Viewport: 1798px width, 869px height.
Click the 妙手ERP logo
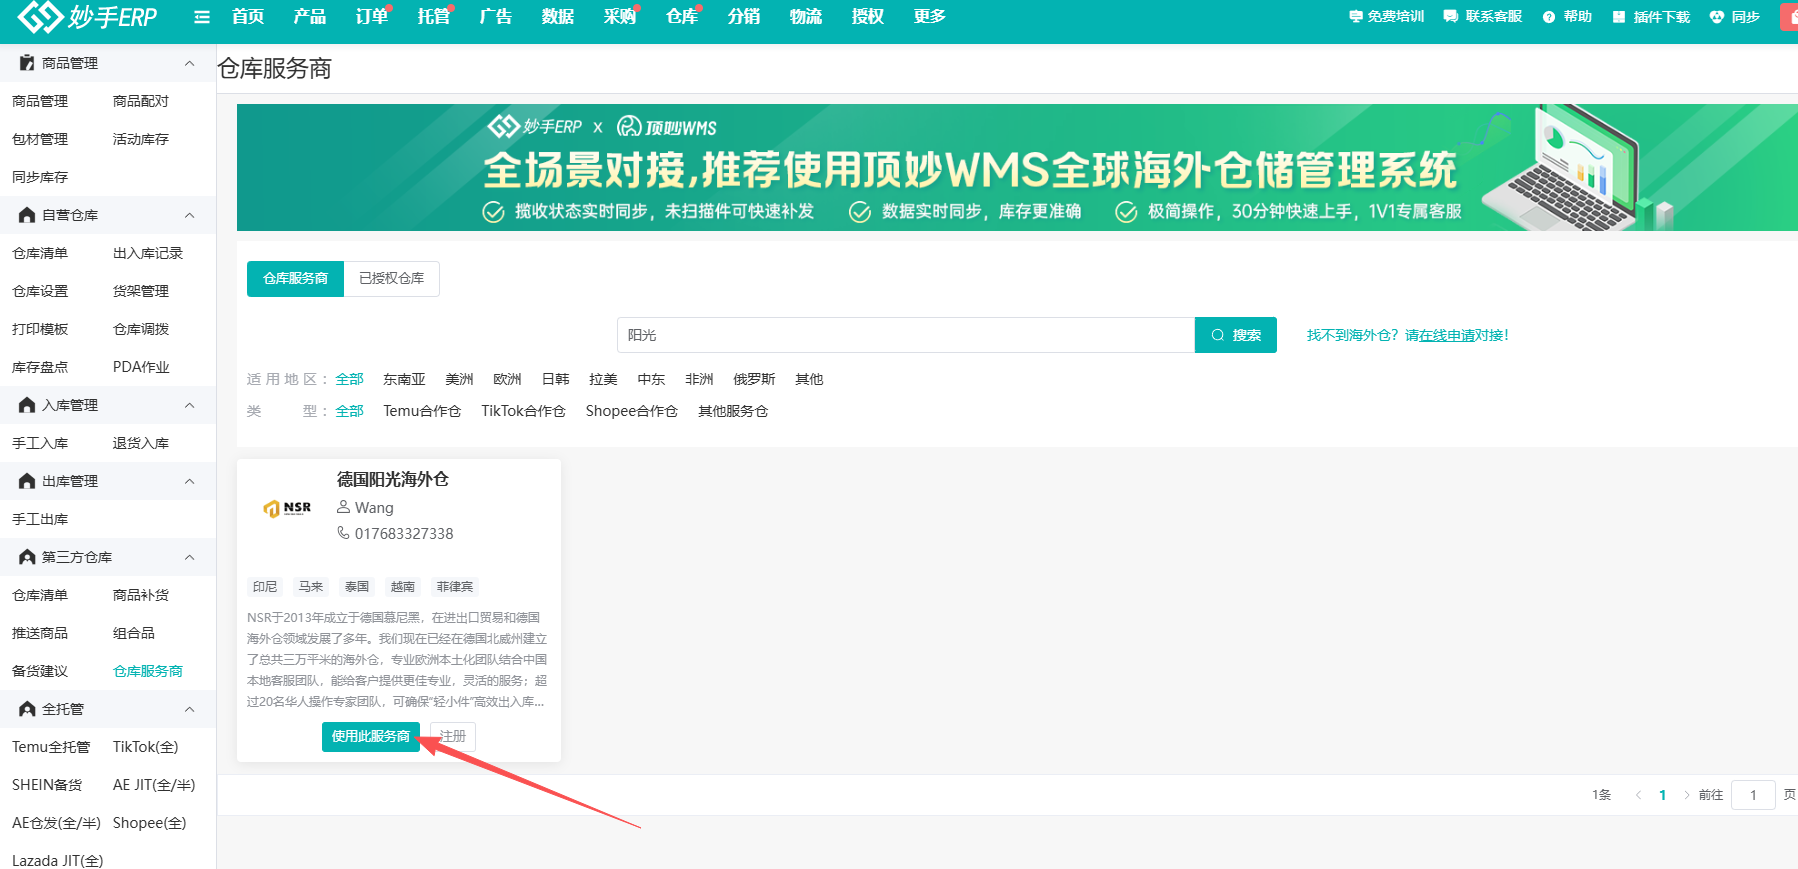pos(88,17)
